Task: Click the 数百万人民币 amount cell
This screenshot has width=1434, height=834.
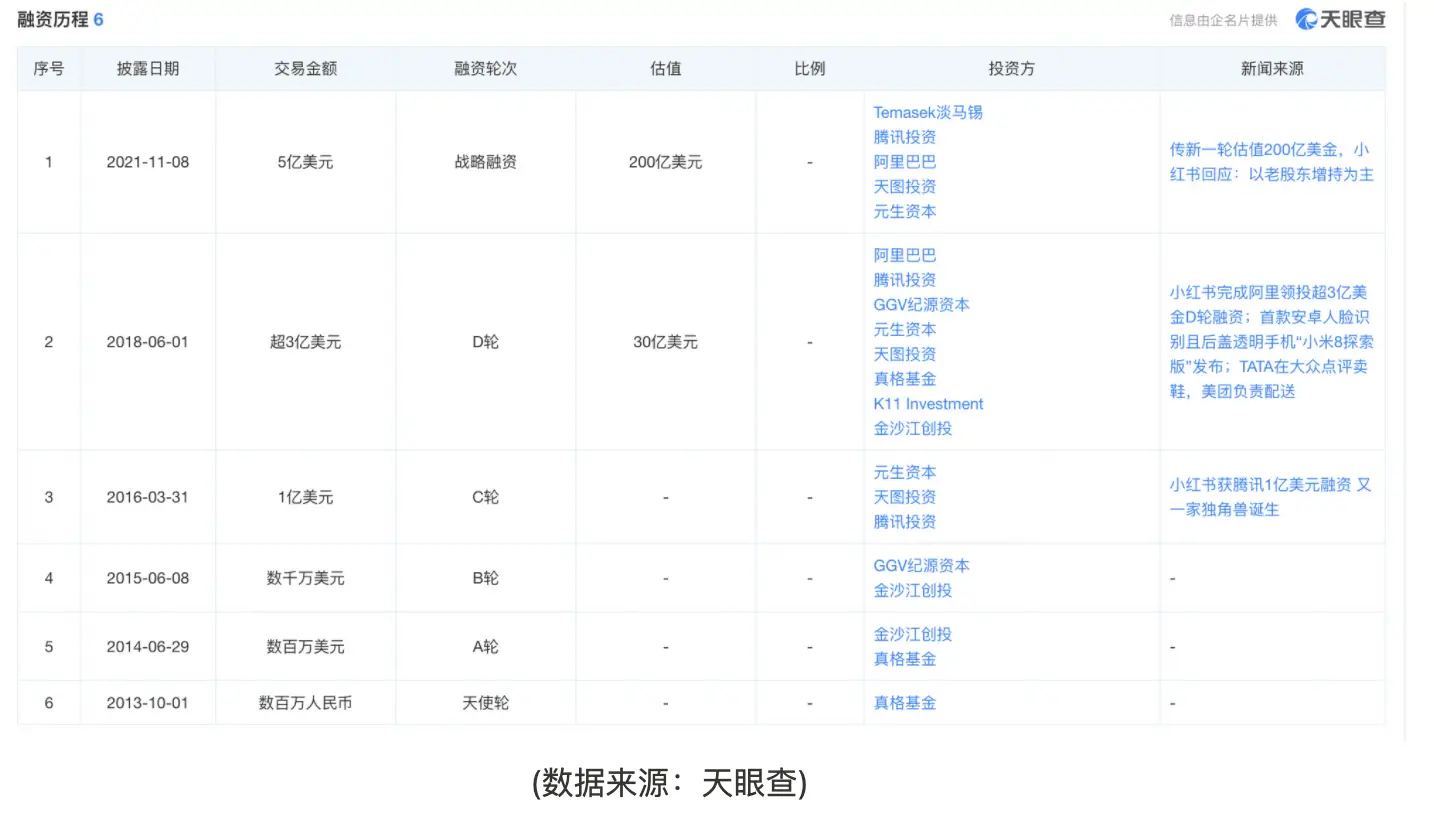Action: 306,703
